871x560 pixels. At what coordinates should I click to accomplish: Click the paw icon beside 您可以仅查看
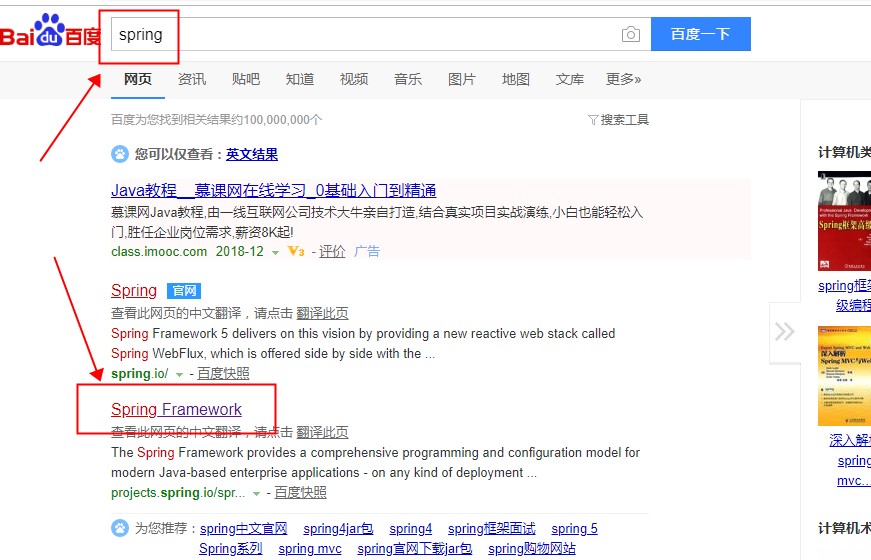tap(119, 154)
